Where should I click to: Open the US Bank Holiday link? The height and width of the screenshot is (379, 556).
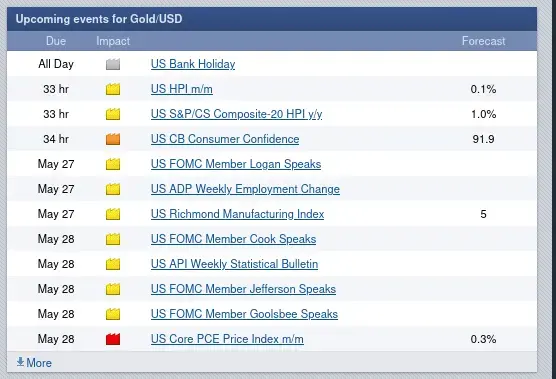tap(193, 64)
